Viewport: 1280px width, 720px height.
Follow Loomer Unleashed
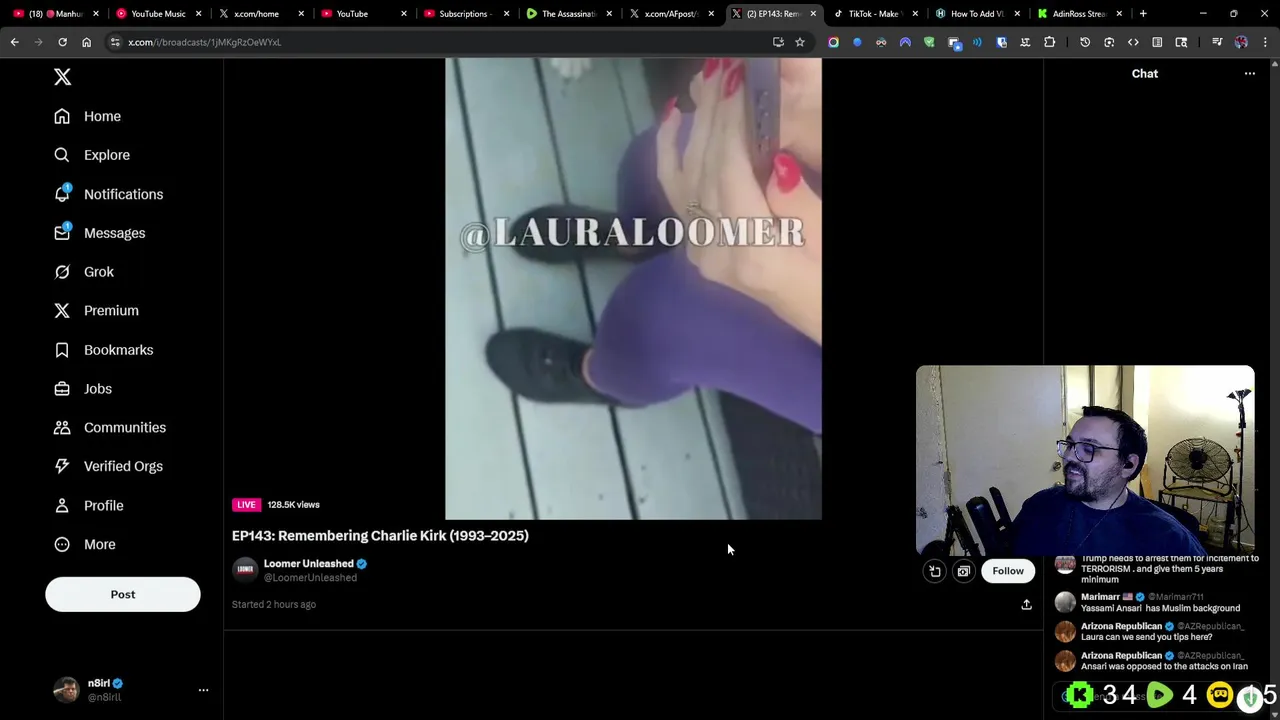tap(1008, 571)
